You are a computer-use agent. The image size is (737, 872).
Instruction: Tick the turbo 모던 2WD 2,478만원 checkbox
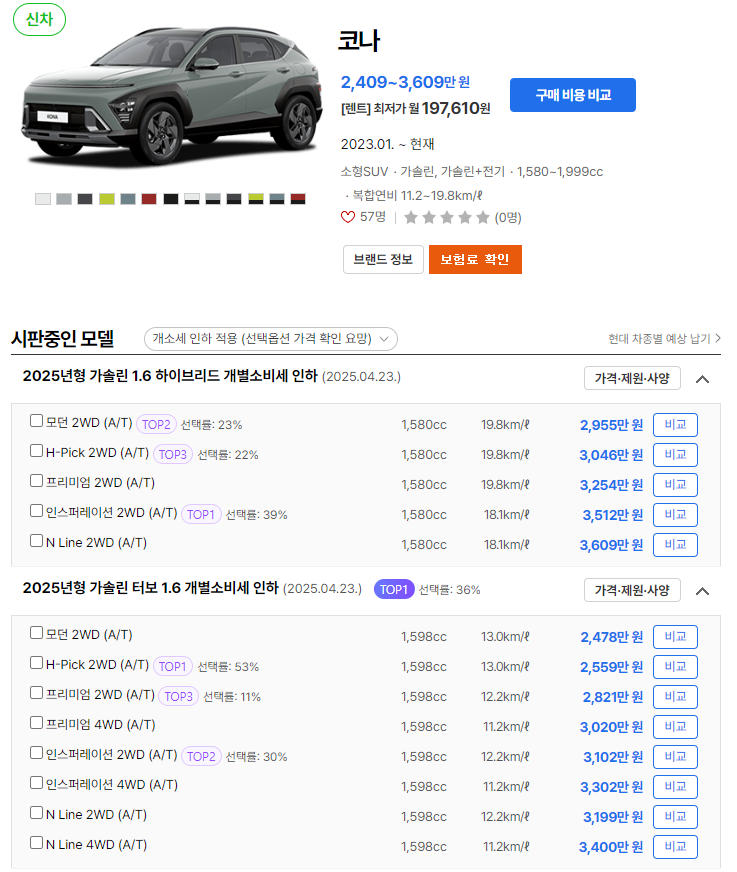tap(36, 633)
